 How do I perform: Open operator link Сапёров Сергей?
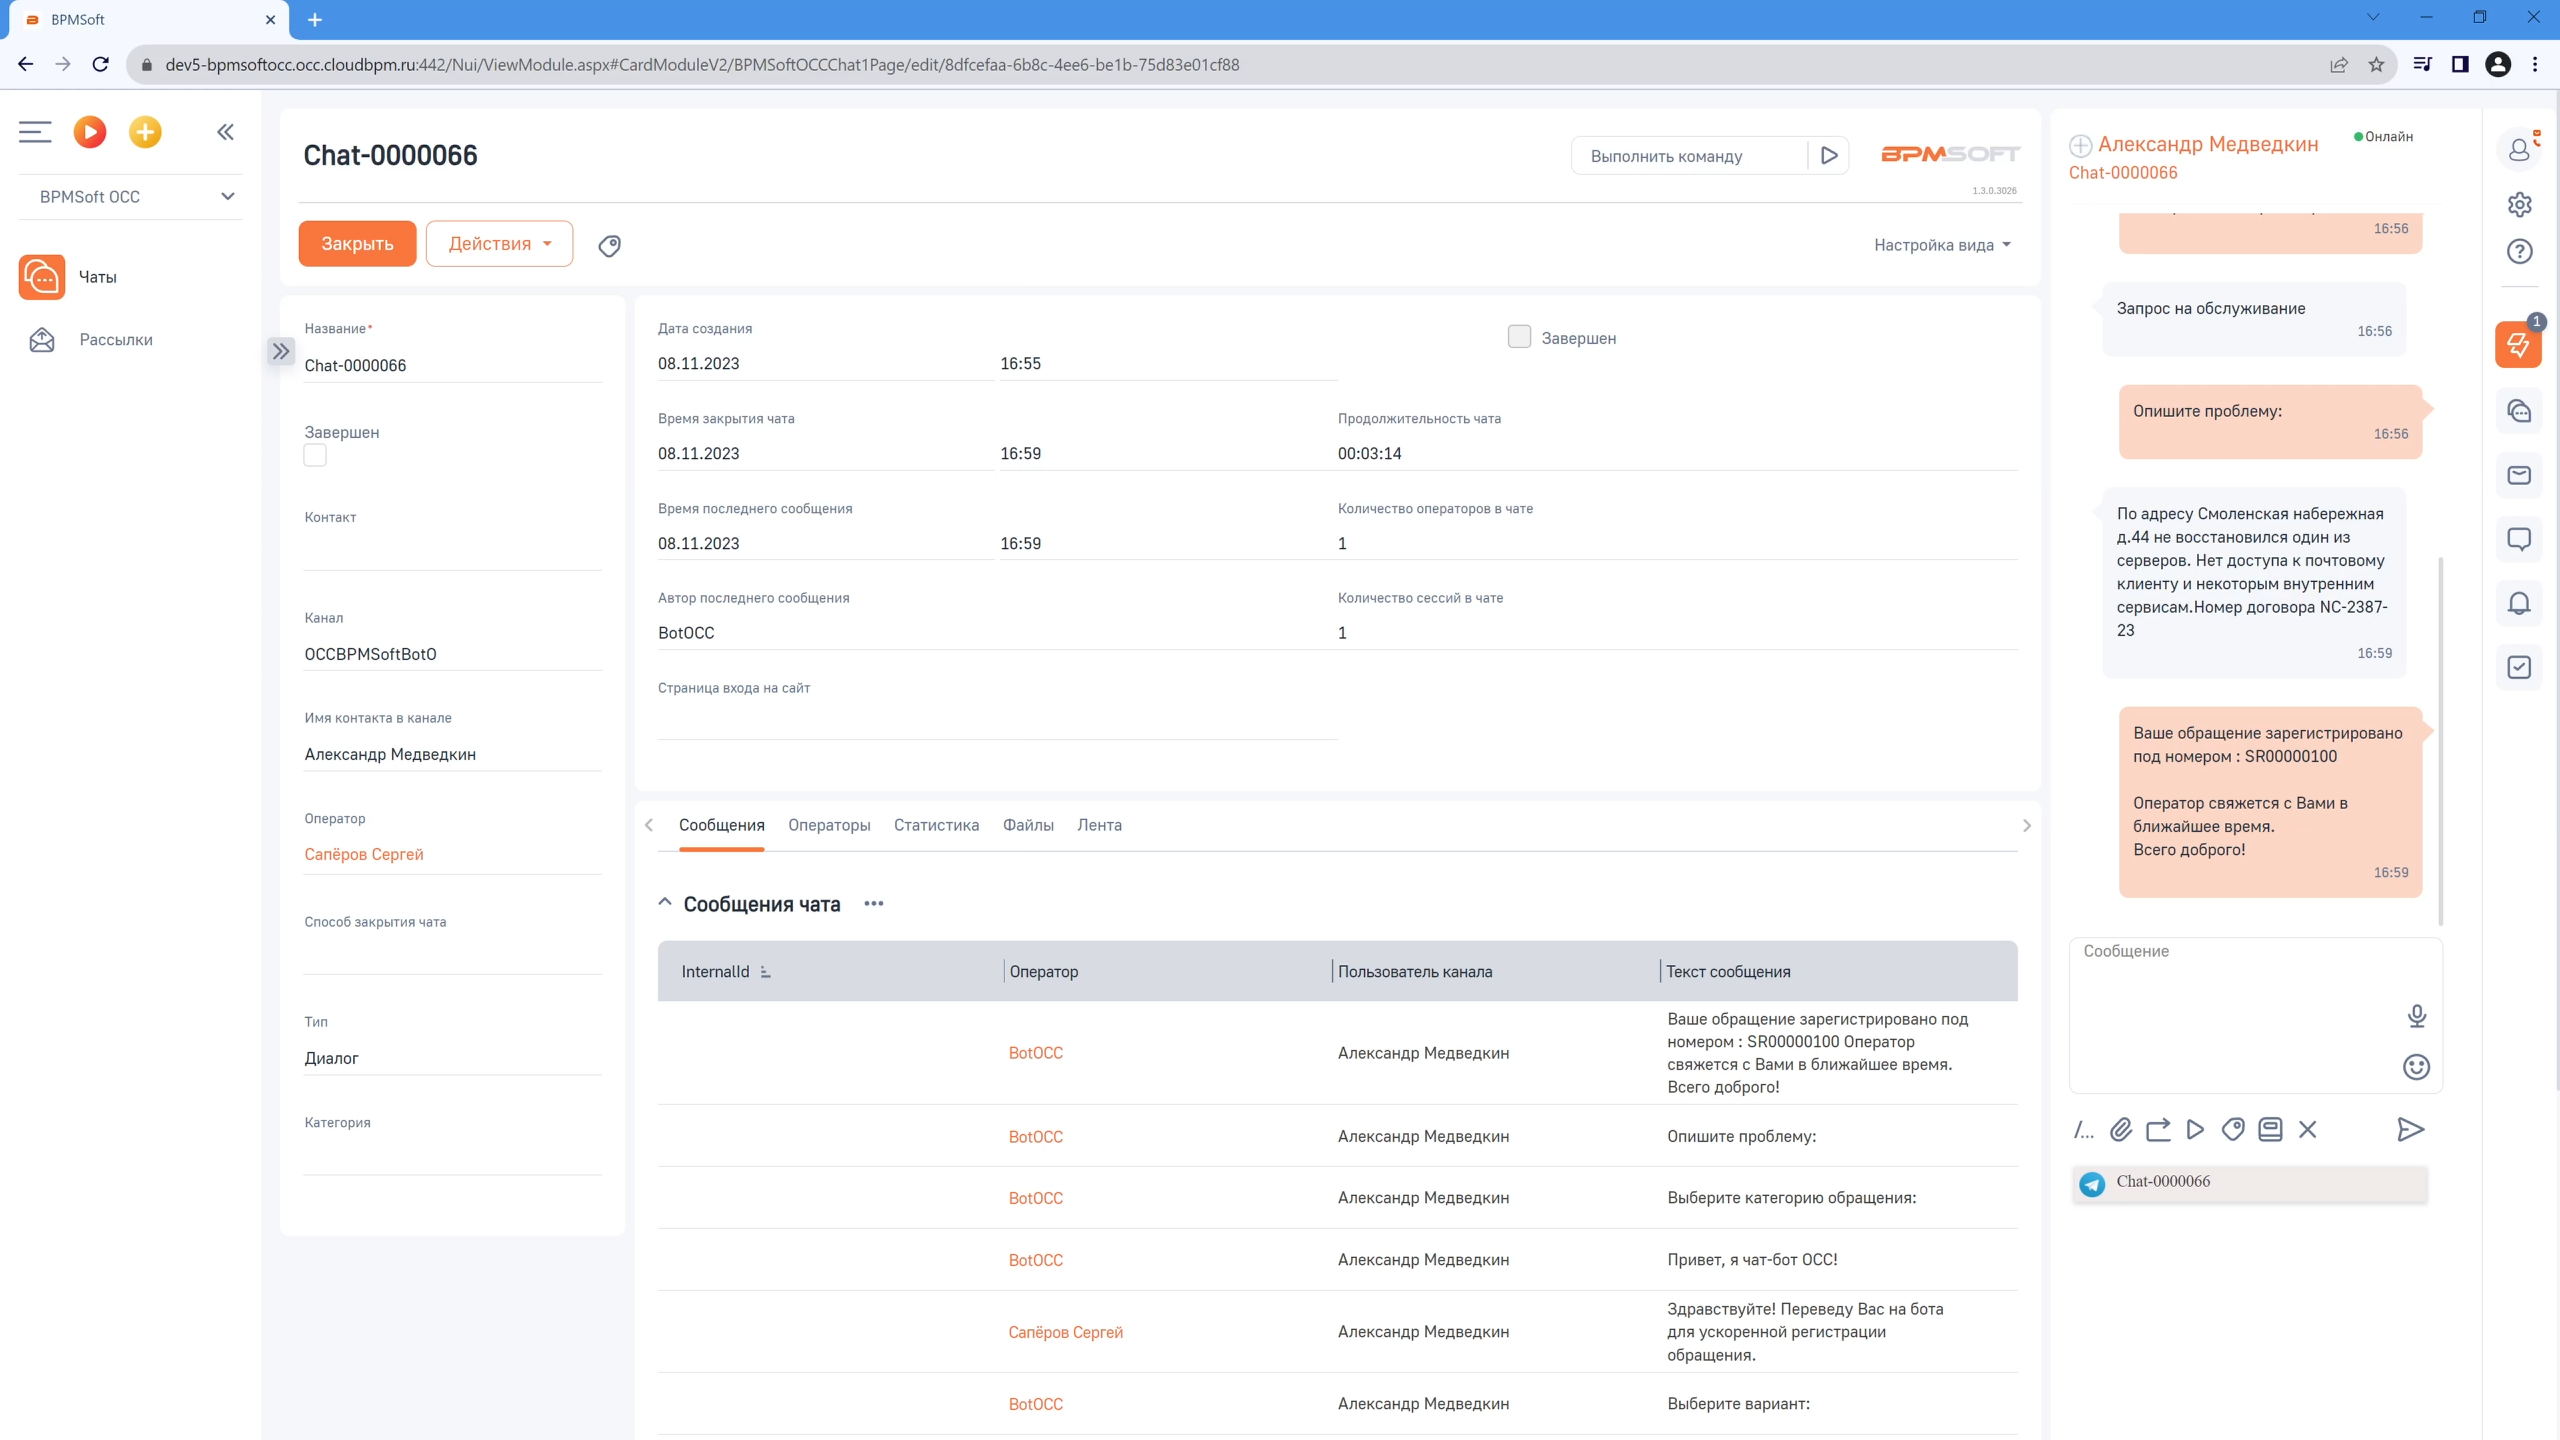coord(364,854)
